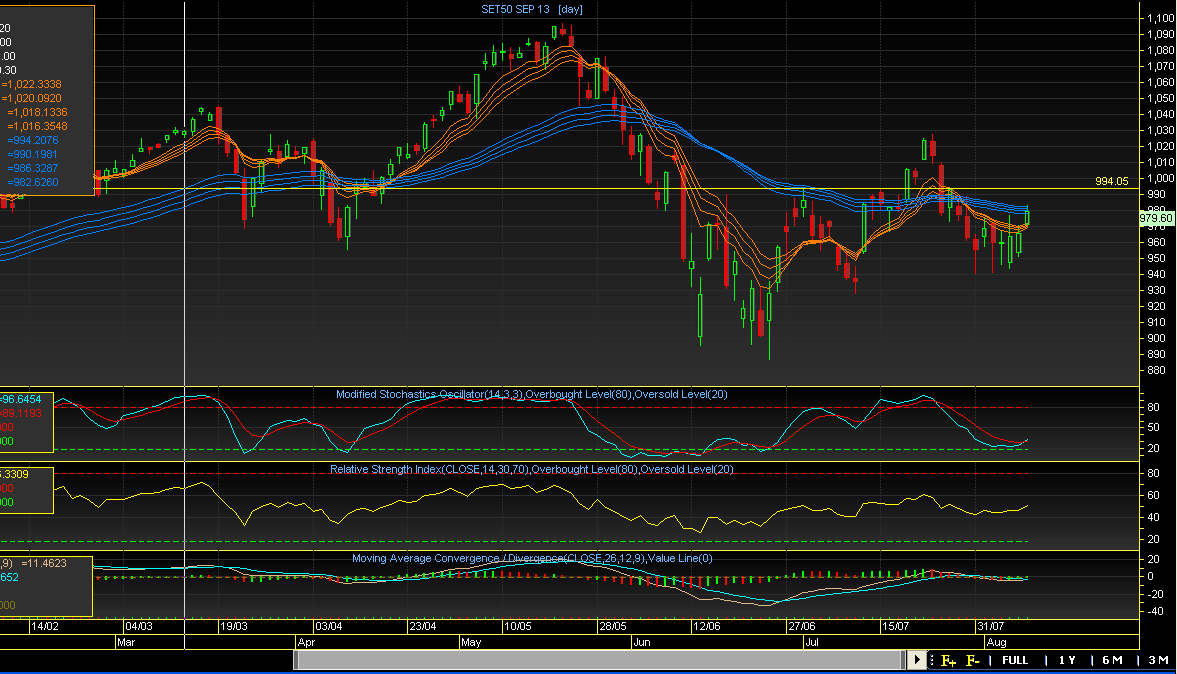Select the Moving Average Convergence / Divergence title

(x=532, y=558)
